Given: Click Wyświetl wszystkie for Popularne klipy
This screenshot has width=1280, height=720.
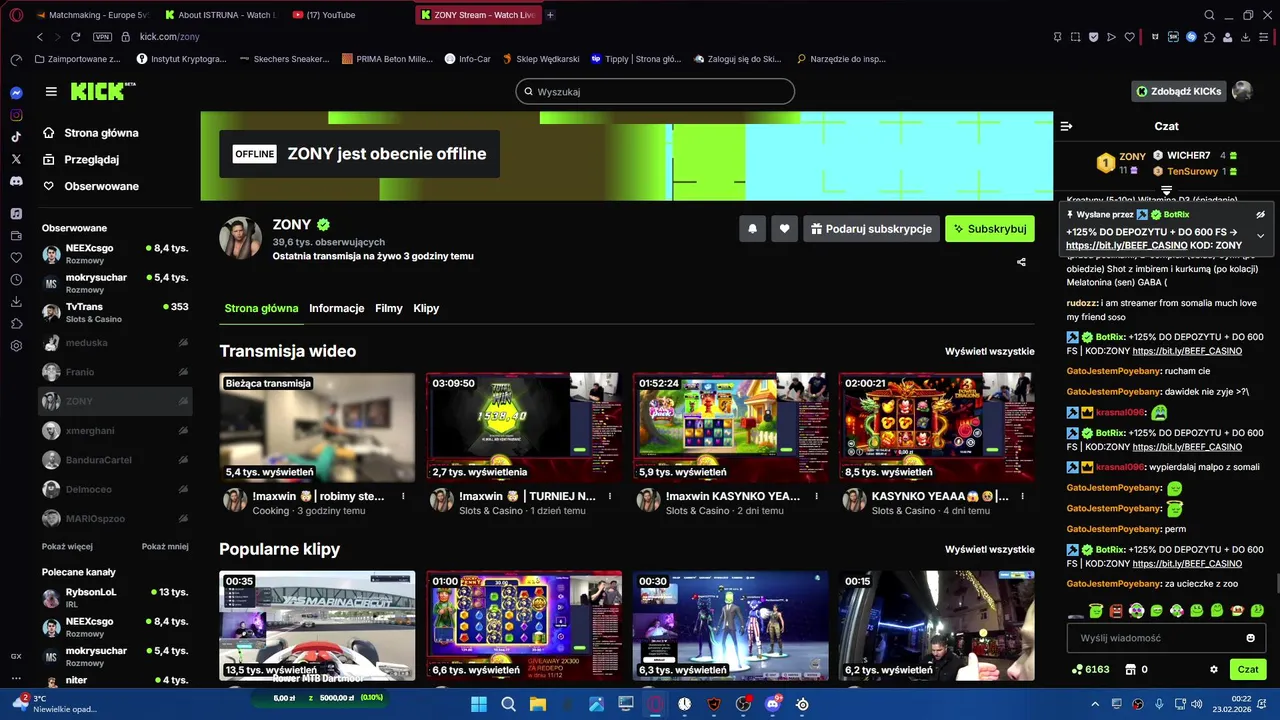Looking at the screenshot, I should click(989, 549).
